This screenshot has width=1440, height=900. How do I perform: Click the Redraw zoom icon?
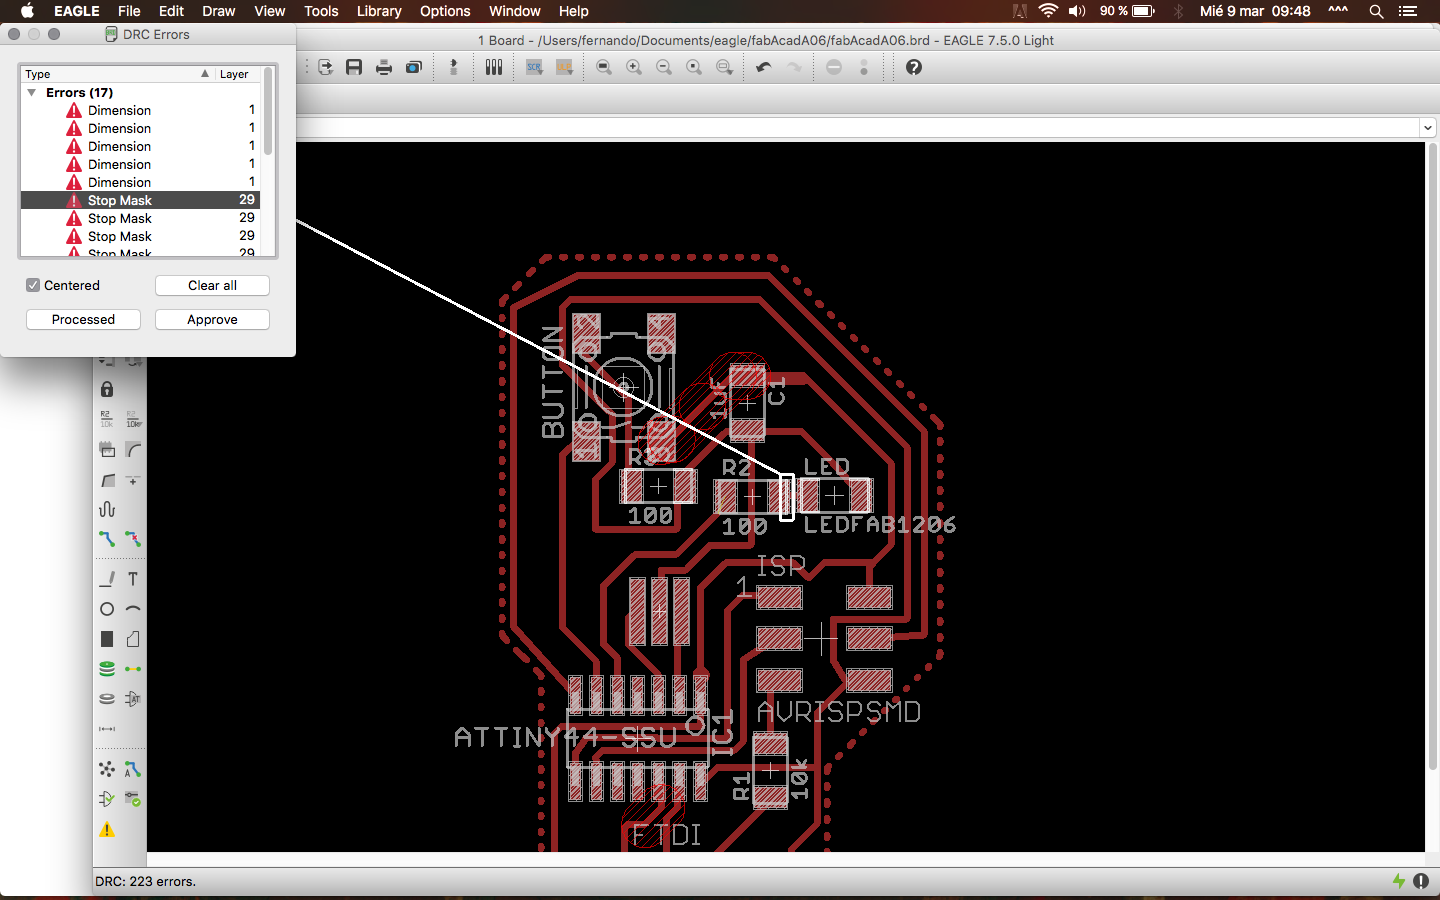click(x=694, y=67)
